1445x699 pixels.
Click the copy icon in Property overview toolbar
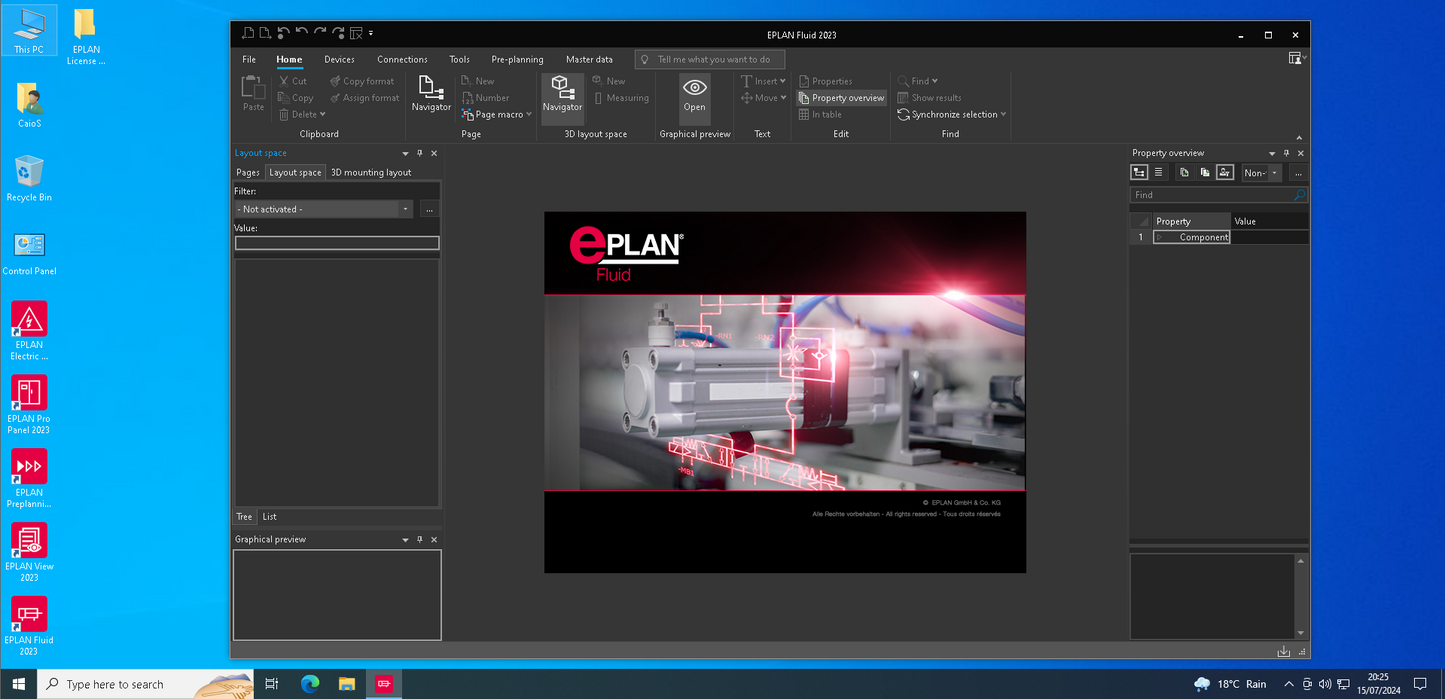coord(1184,173)
